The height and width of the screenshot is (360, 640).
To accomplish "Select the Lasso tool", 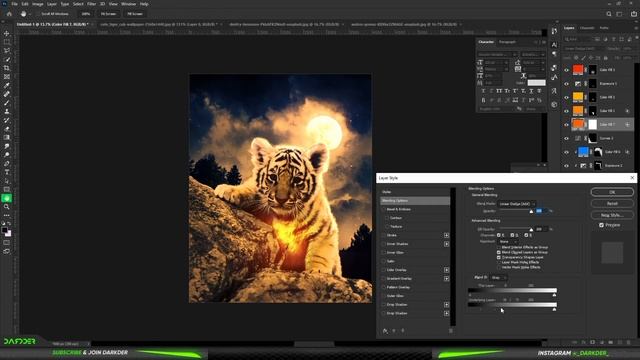I will [7, 51].
